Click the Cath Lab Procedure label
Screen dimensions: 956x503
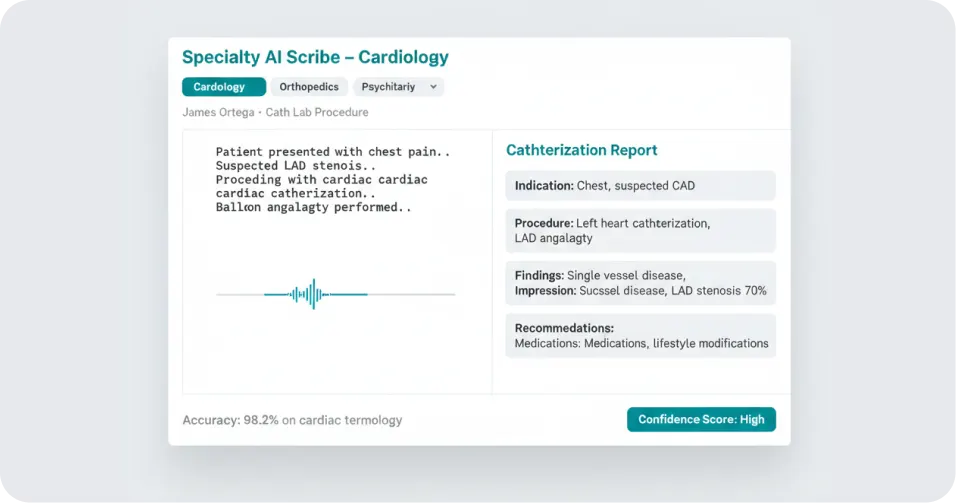pyautogui.click(x=316, y=112)
